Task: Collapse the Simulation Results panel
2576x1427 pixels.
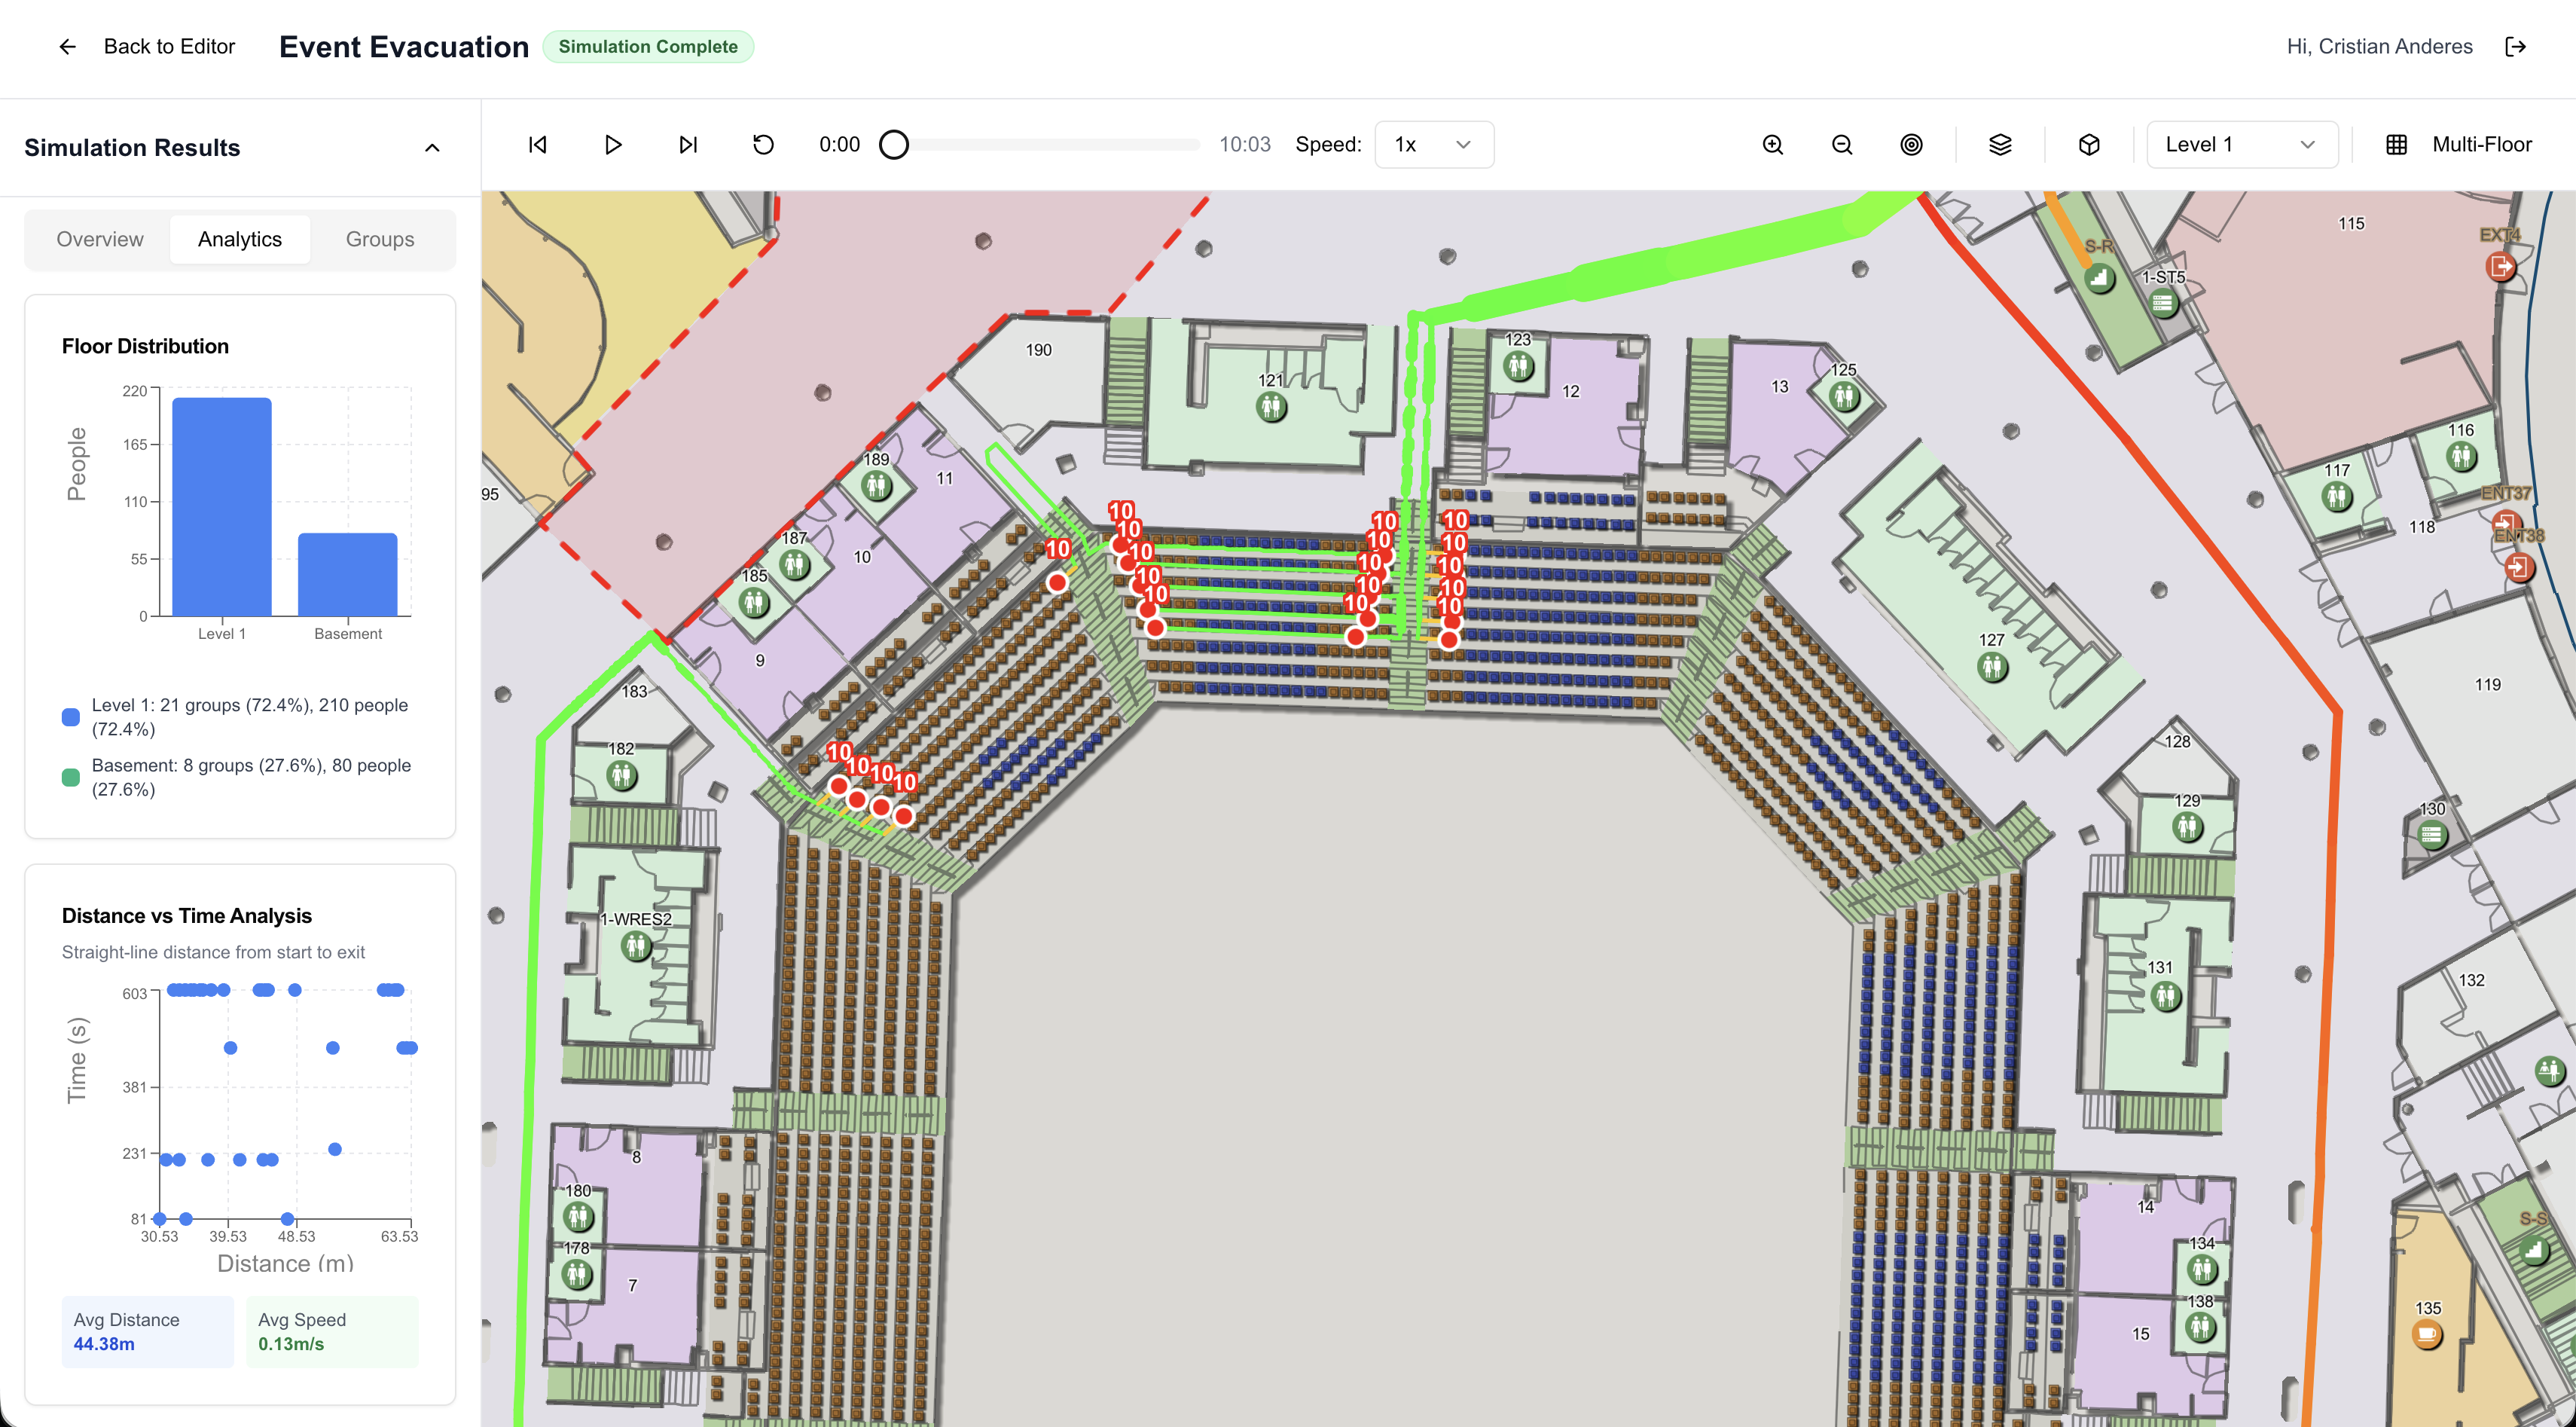Action: pos(432,148)
